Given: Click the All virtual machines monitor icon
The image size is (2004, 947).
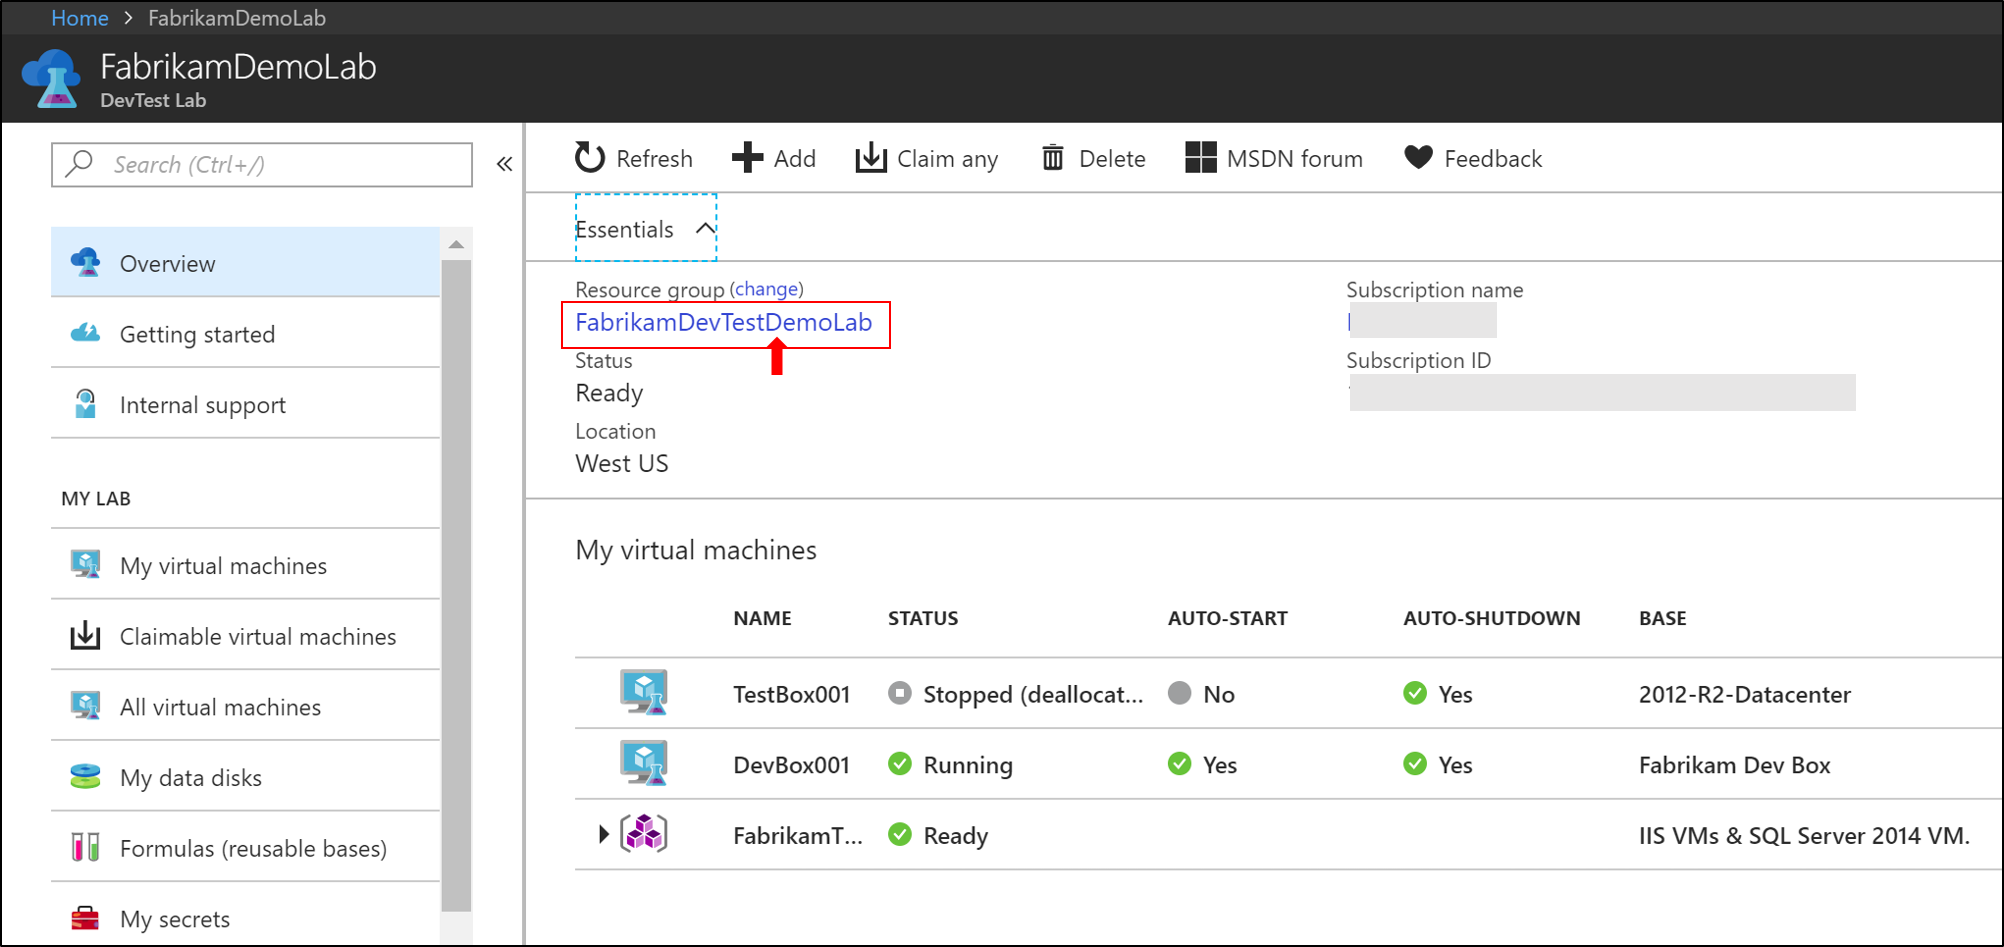Looking at the screenshot, I should (86, 706).
